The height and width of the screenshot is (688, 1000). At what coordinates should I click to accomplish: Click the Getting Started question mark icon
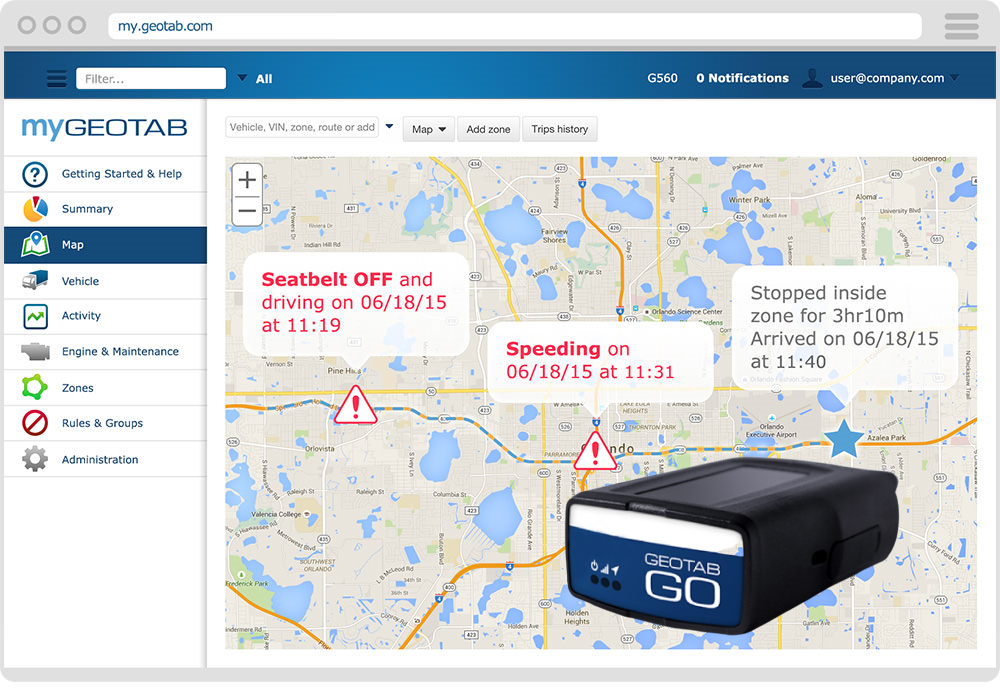(x=35, y=174)
